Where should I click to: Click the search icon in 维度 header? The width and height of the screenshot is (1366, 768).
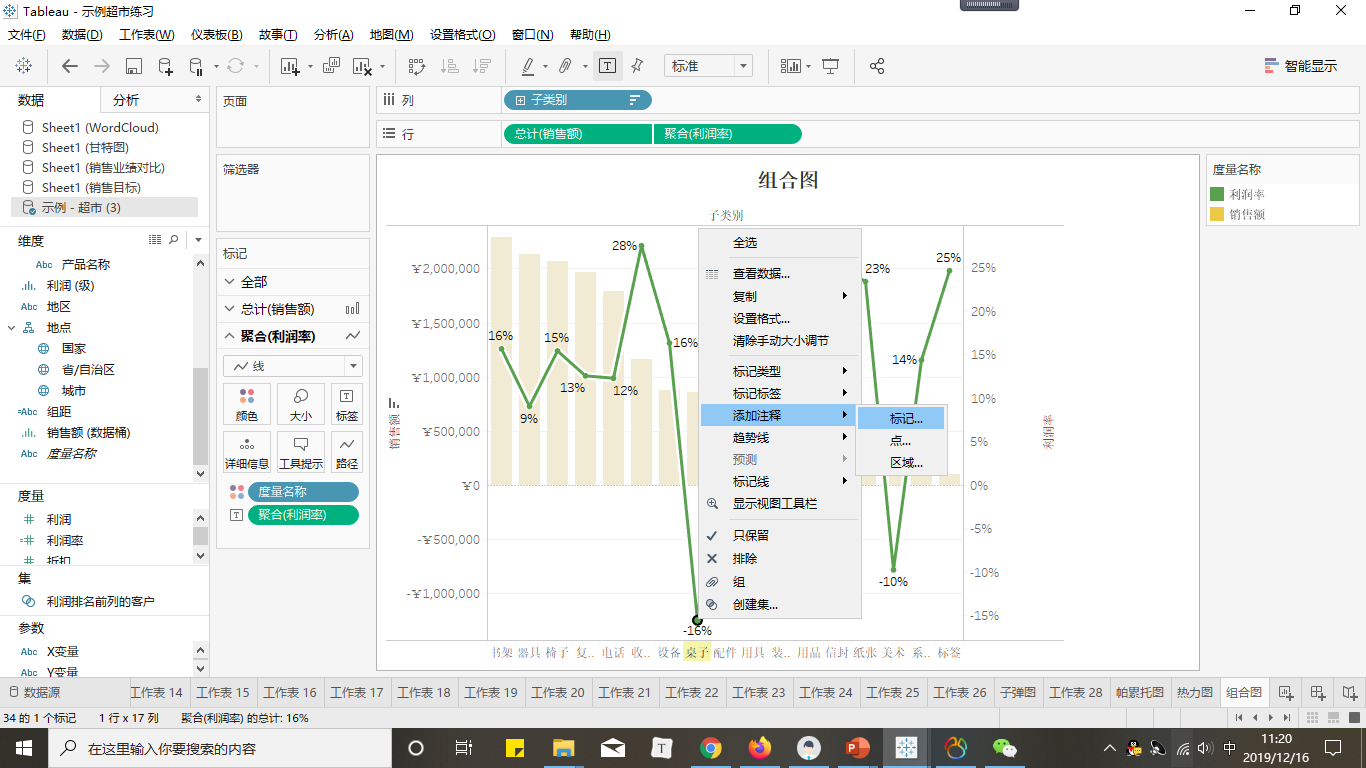[174, 240]
